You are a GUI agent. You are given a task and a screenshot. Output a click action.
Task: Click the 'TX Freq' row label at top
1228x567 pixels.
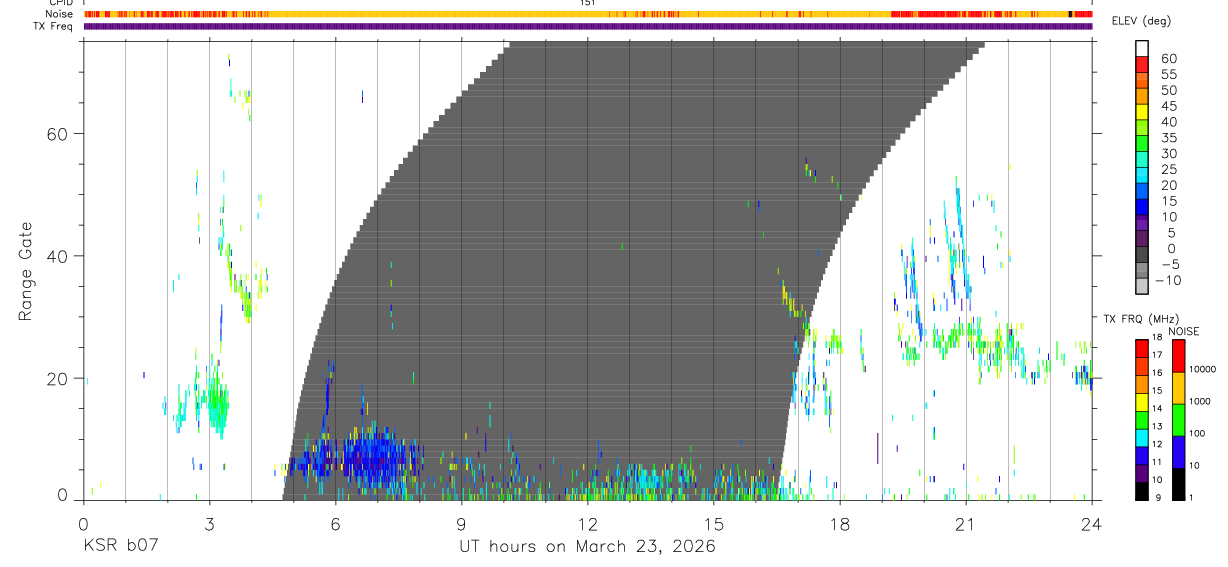54,26
